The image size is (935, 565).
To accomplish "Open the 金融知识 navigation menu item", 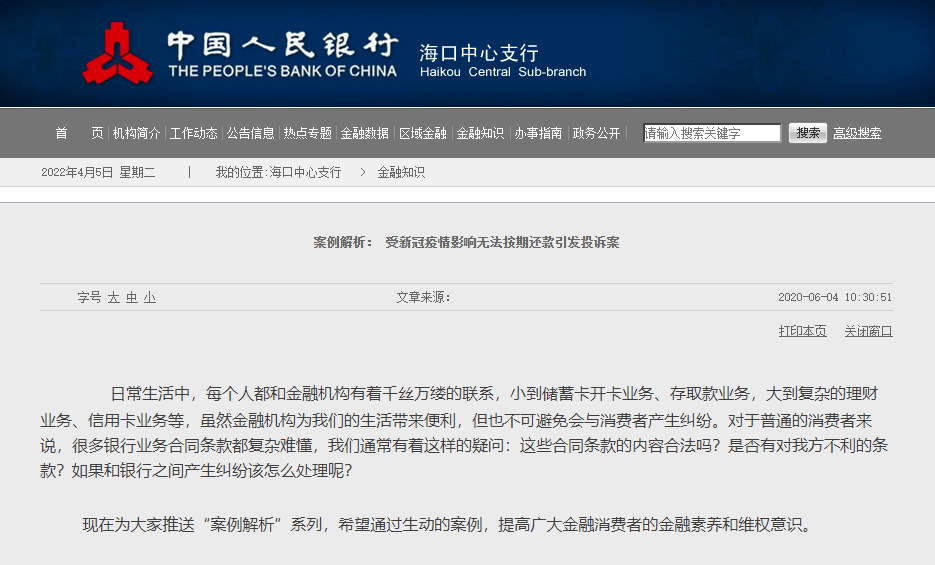I will click(480, 133).
